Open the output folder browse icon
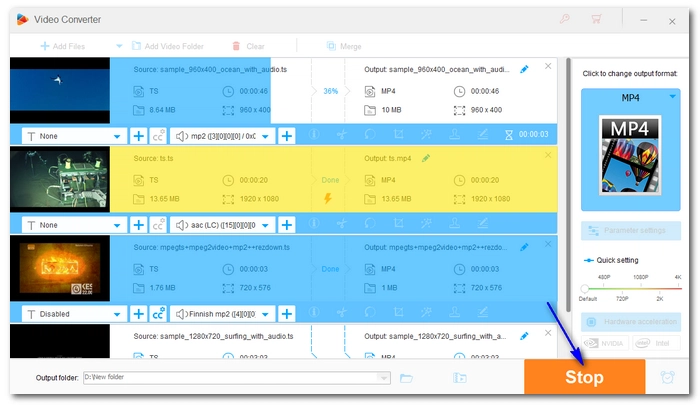700x405 pixels. [x=406, y=378]
